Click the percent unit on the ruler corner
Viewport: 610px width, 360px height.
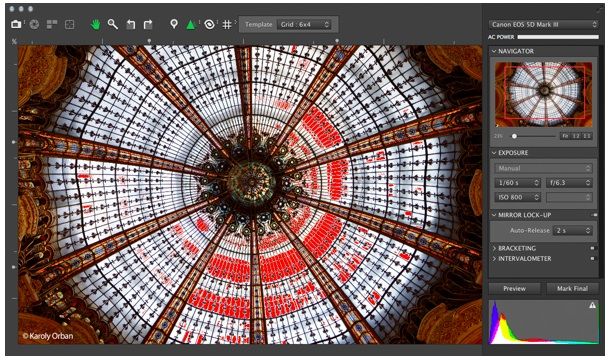click(x=14, y=41)
